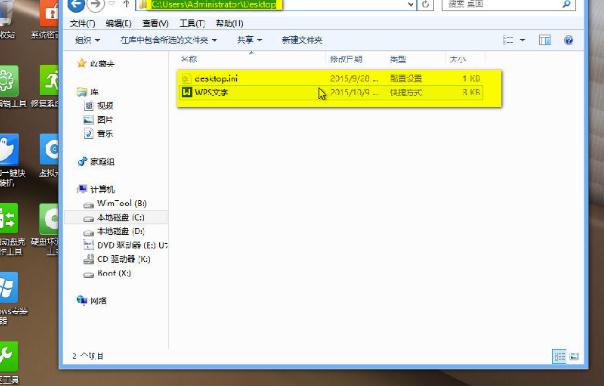Image resolution: width=604 pixels, height=386 pixels.
Task: Select 网络 in the navigation pane
Action: coord(98,300)
